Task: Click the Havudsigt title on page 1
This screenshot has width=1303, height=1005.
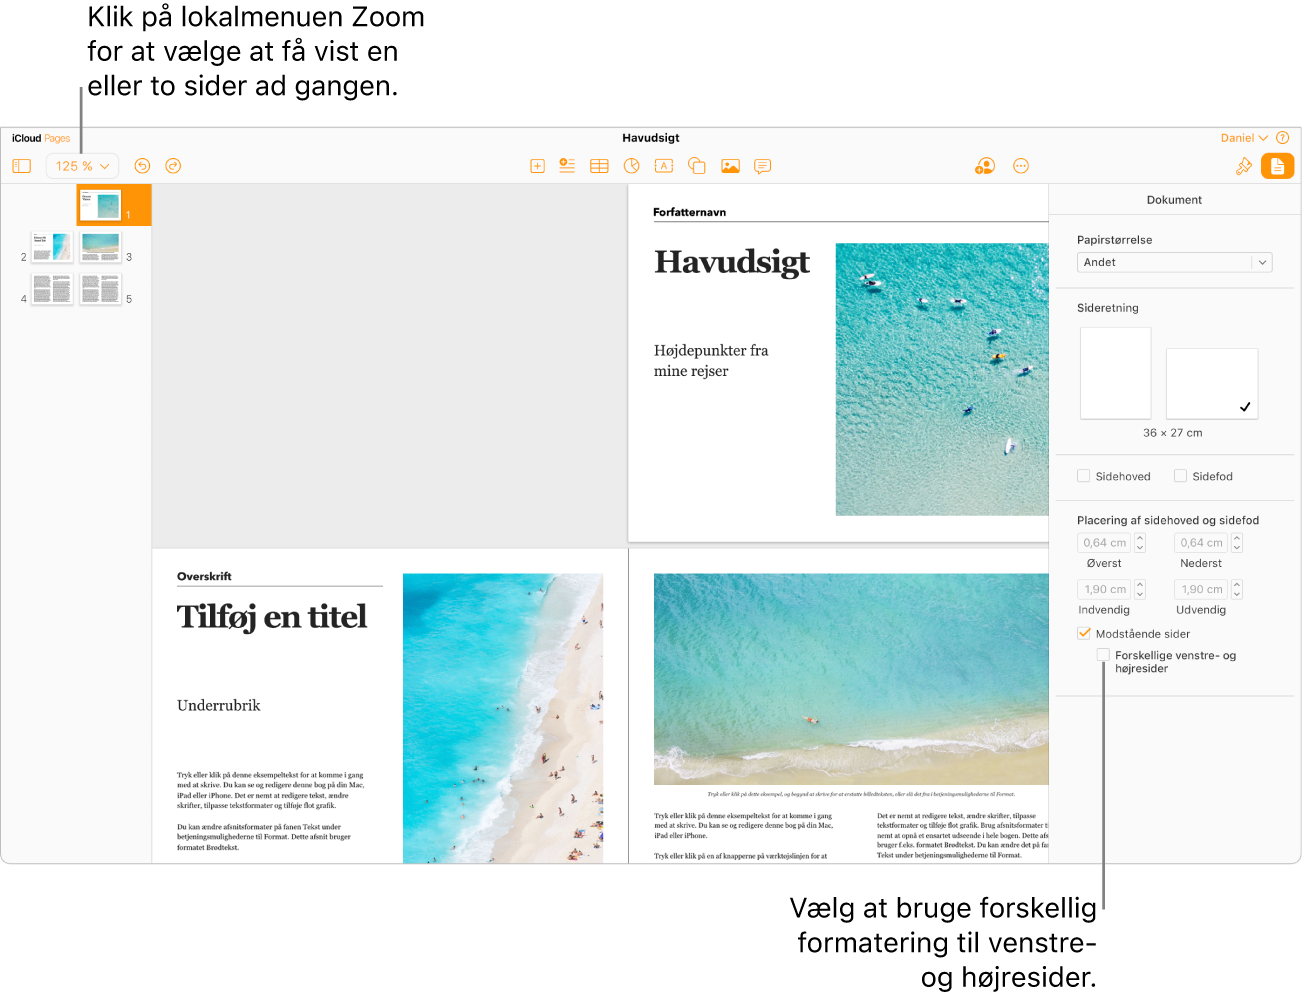Action: tap(732, 262)
